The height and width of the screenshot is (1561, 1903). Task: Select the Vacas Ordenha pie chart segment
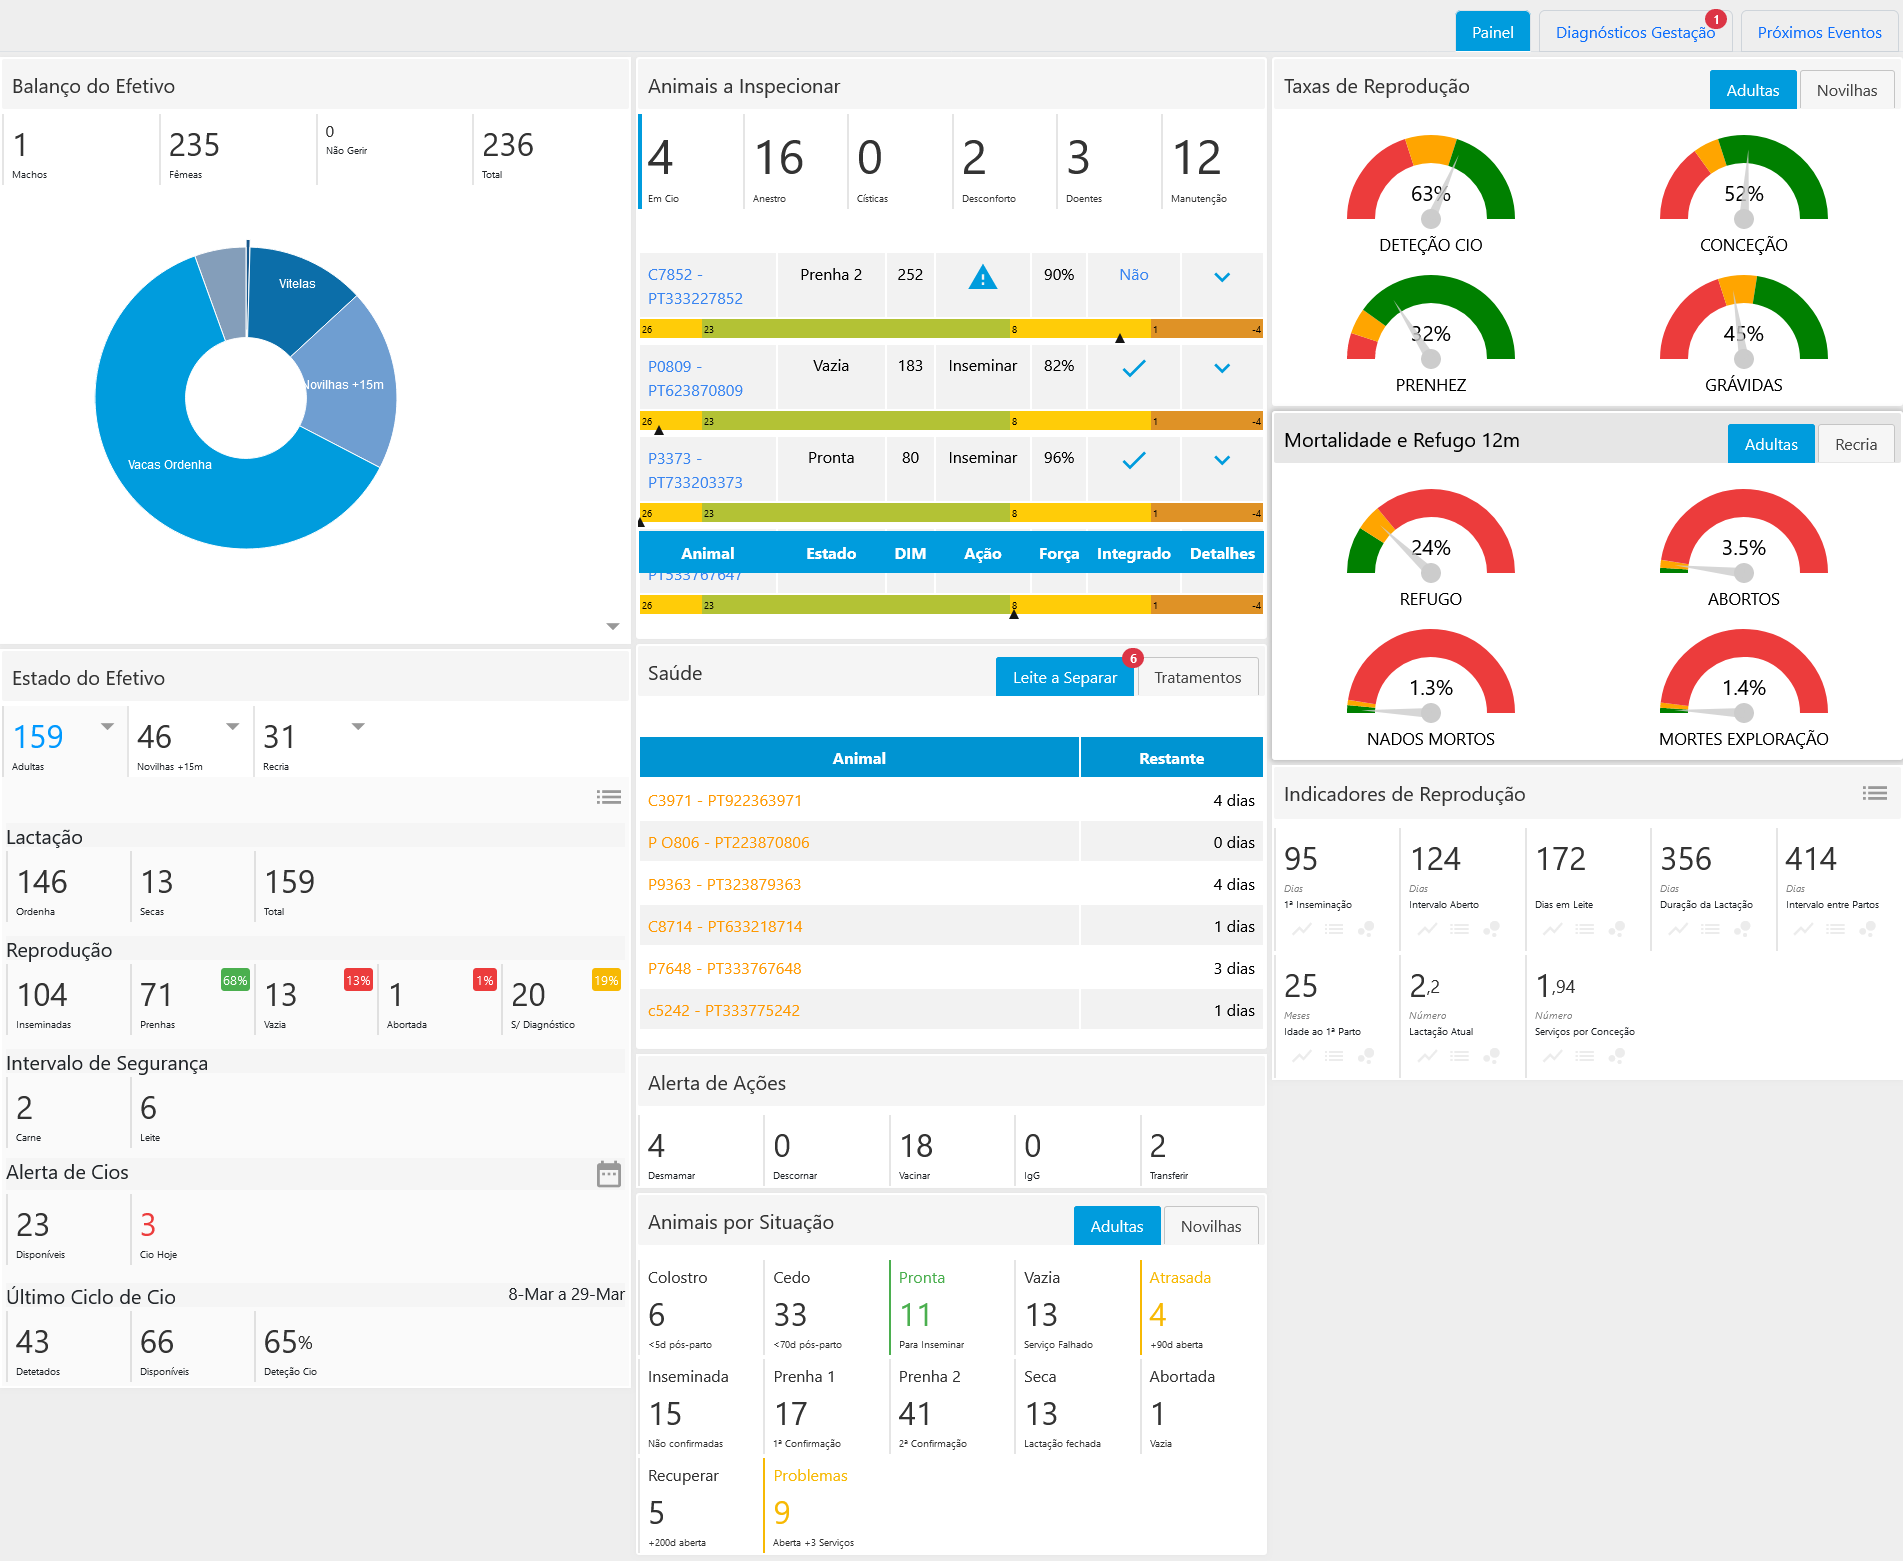point(170,465)
